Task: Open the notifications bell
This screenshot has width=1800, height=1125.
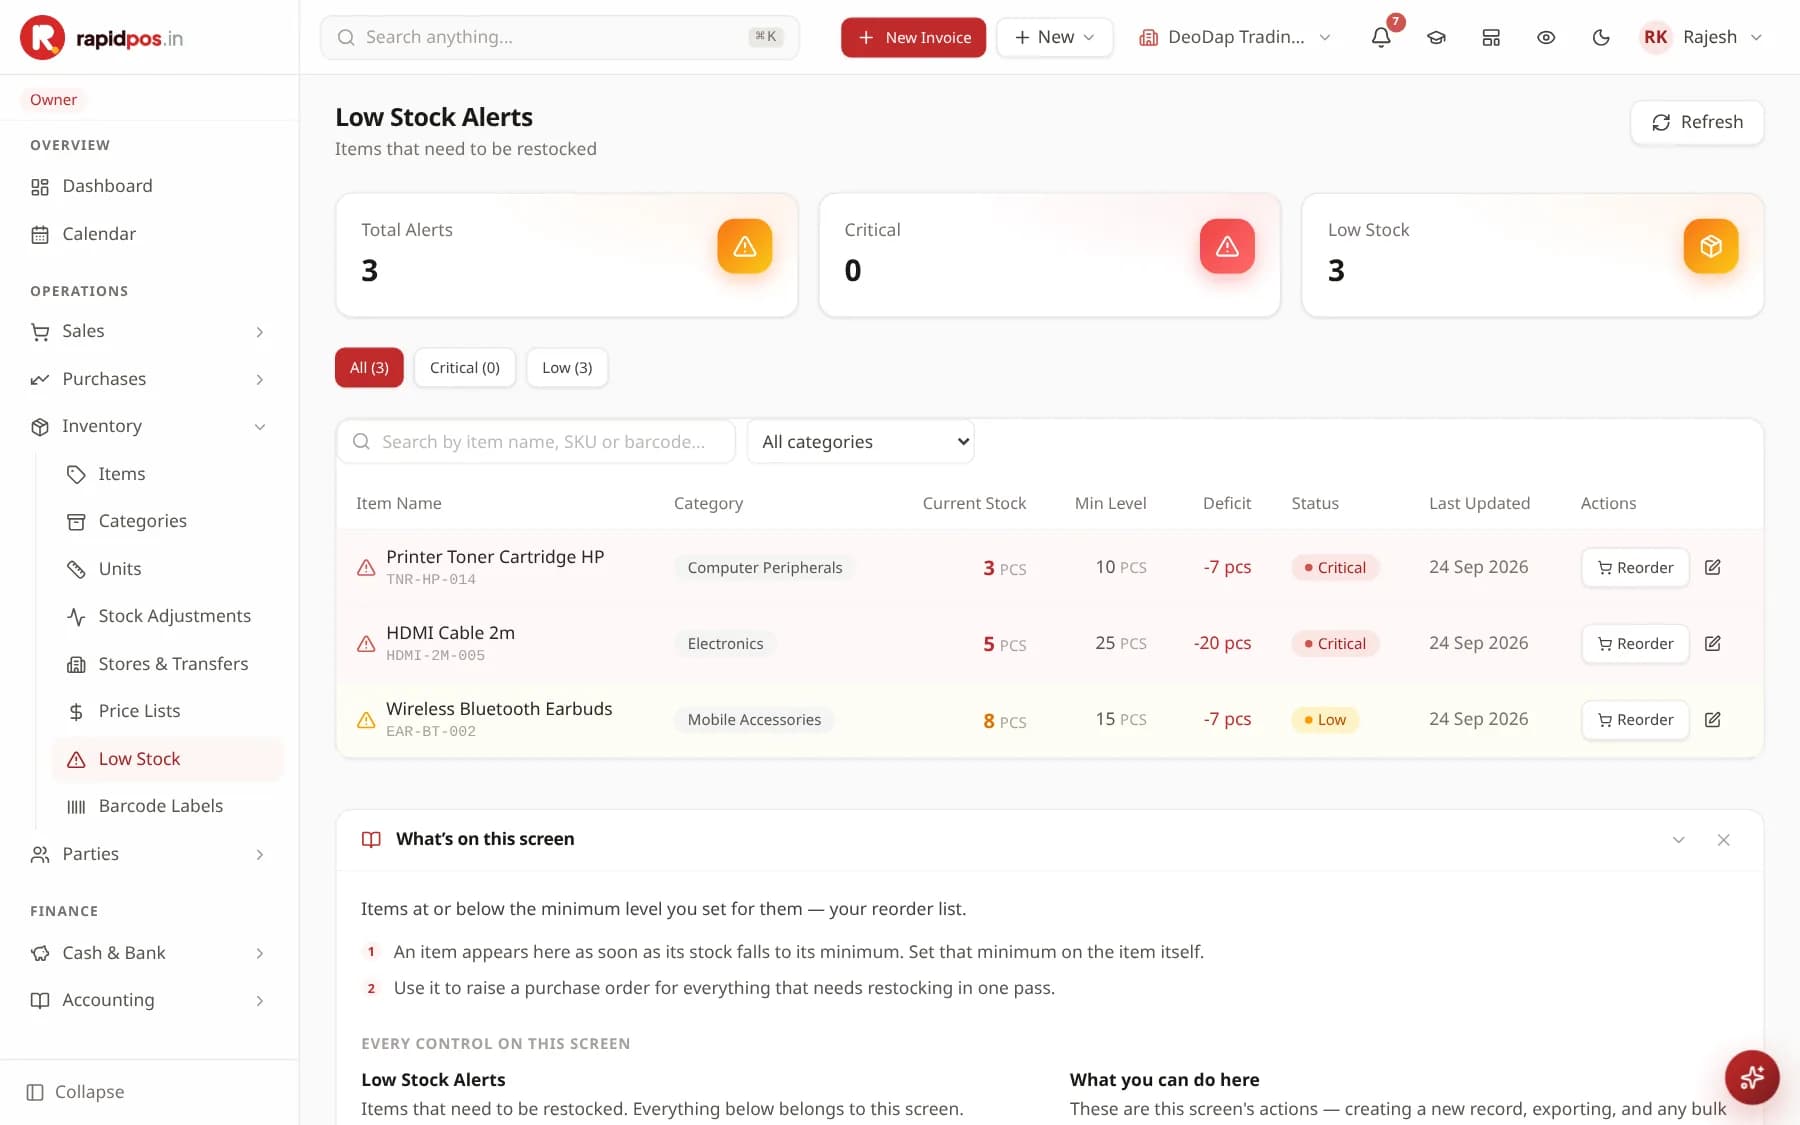Action: point(1381,37)
